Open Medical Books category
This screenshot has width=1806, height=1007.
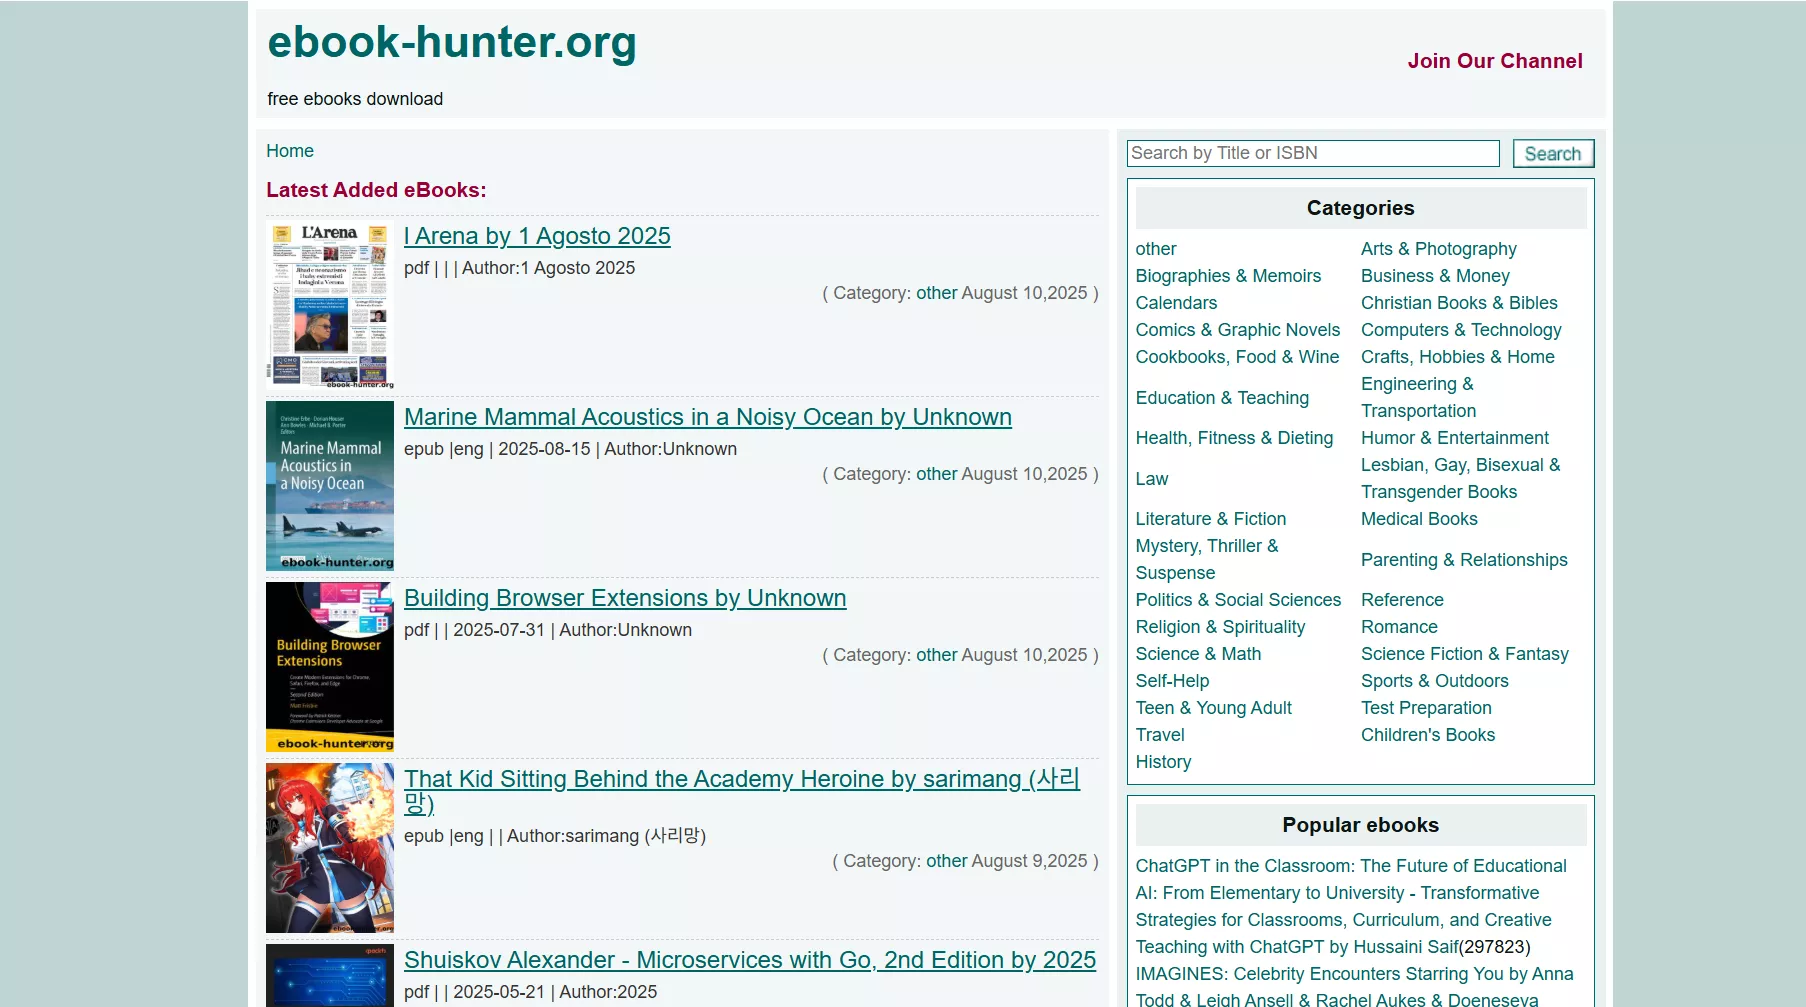coord(1419,519)
